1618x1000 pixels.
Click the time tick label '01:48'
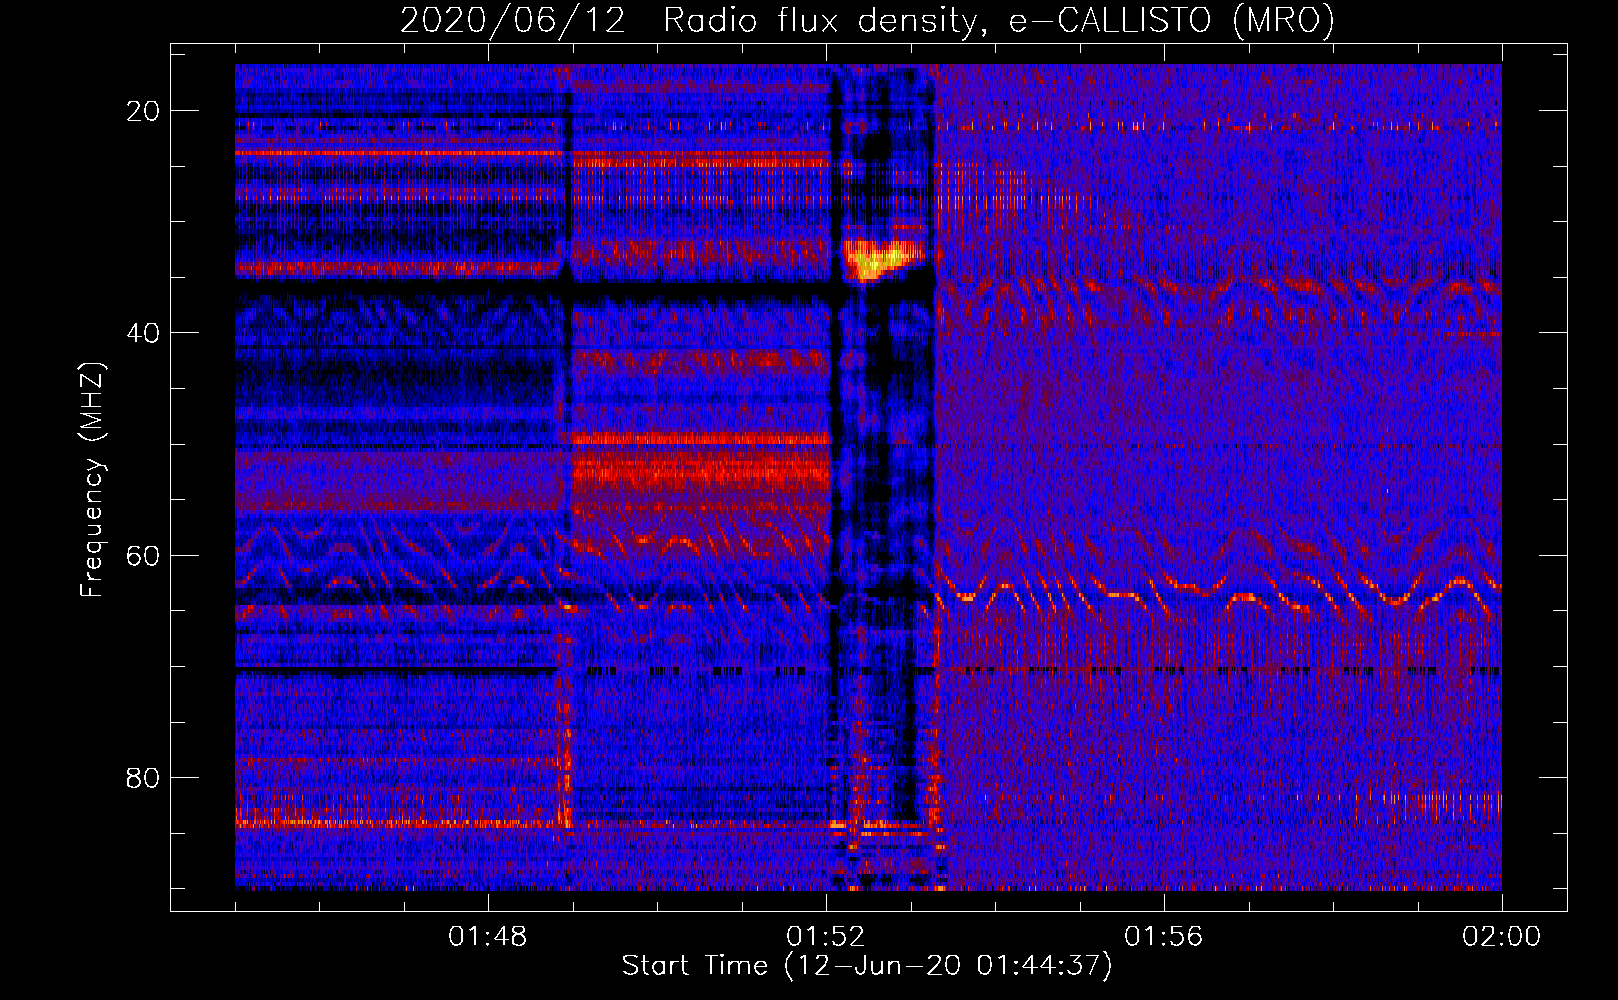click(488, 937)
